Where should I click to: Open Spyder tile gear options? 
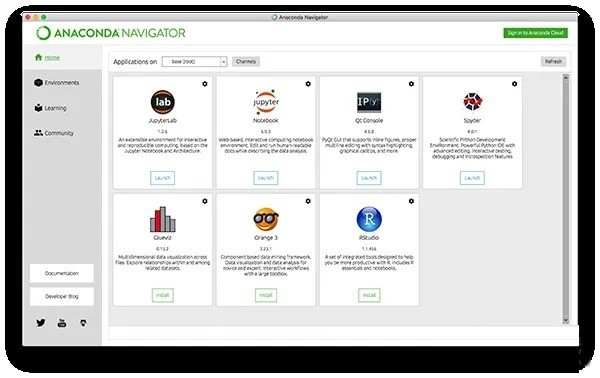tap(514, 84)
